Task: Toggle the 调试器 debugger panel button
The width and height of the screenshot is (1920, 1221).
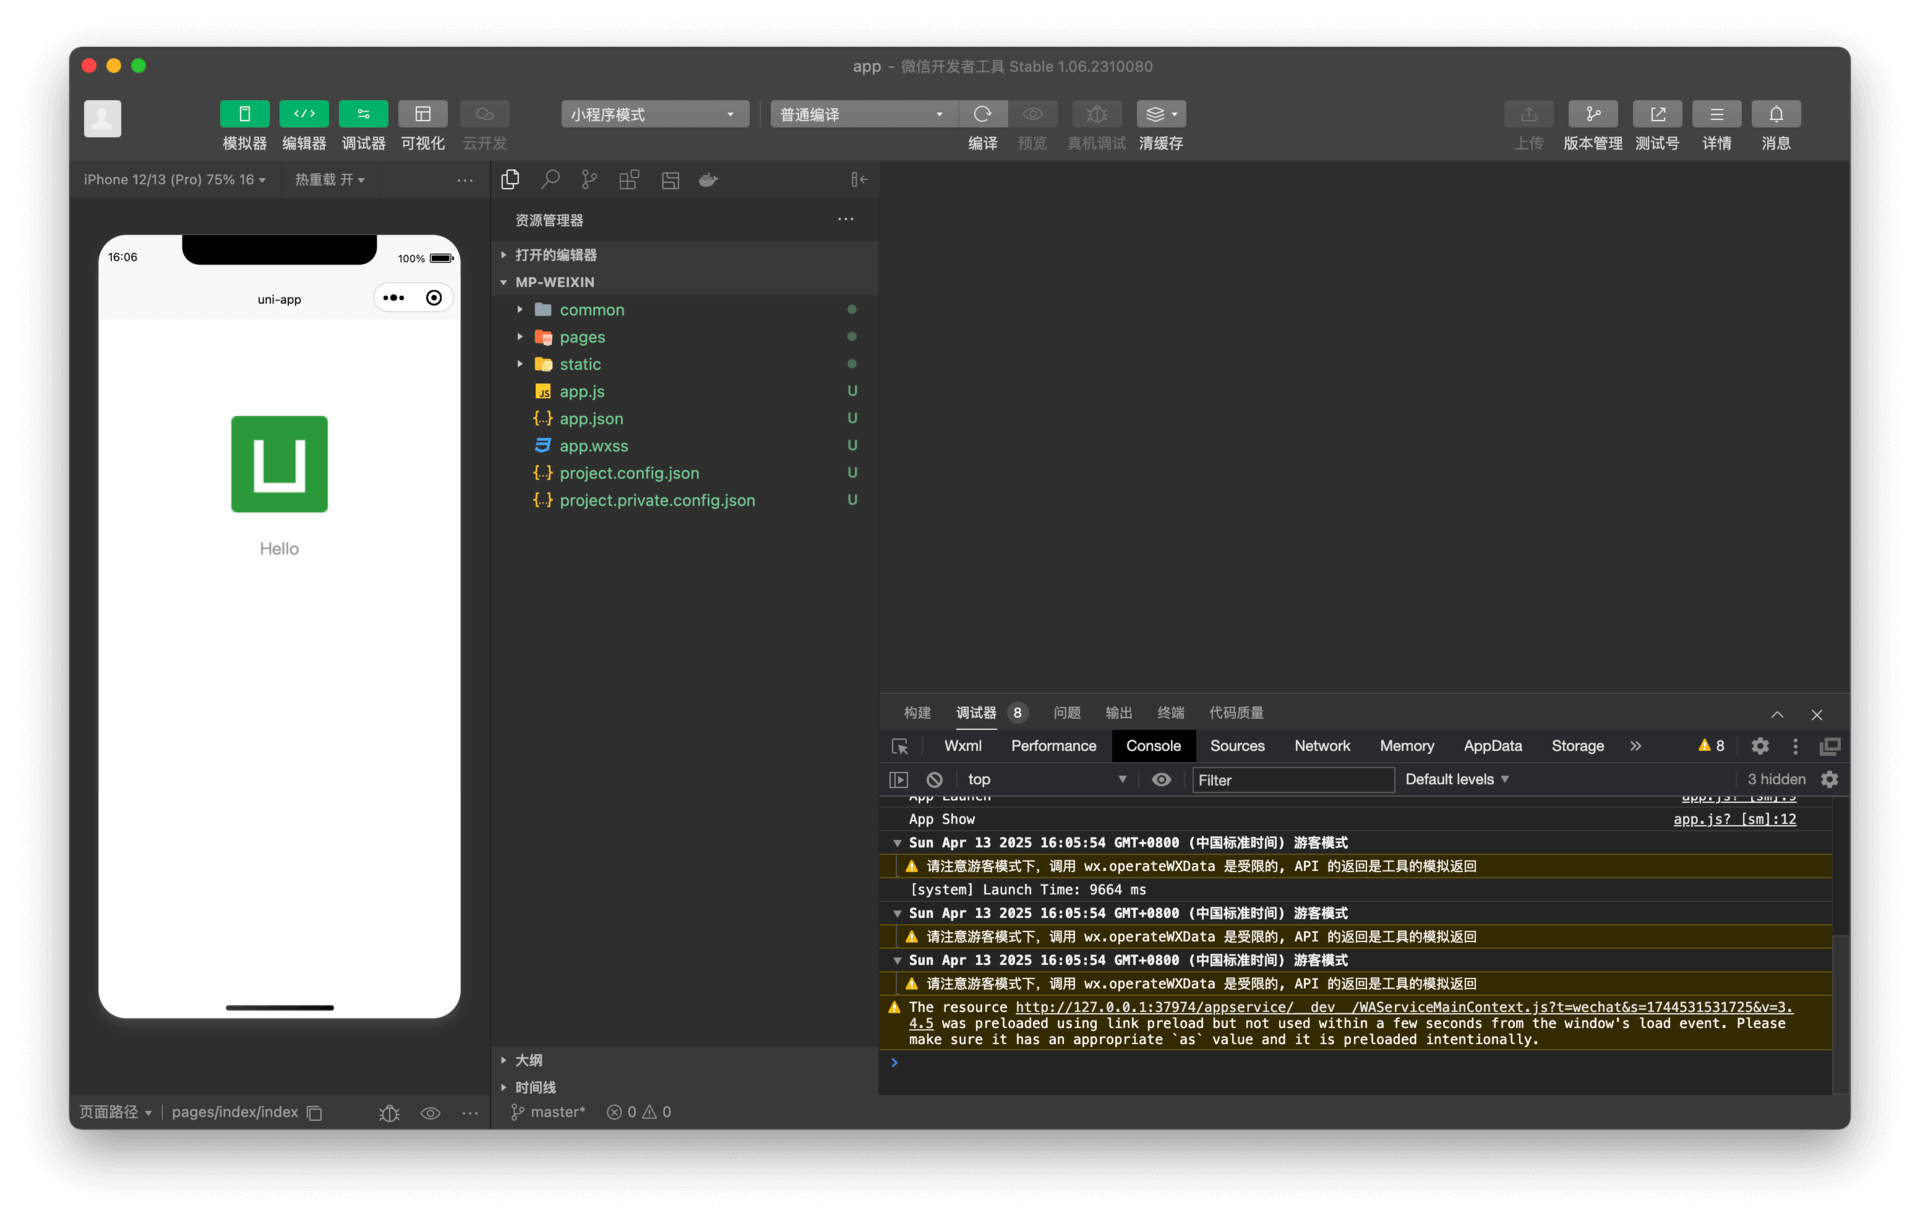Action: point(363,114)
